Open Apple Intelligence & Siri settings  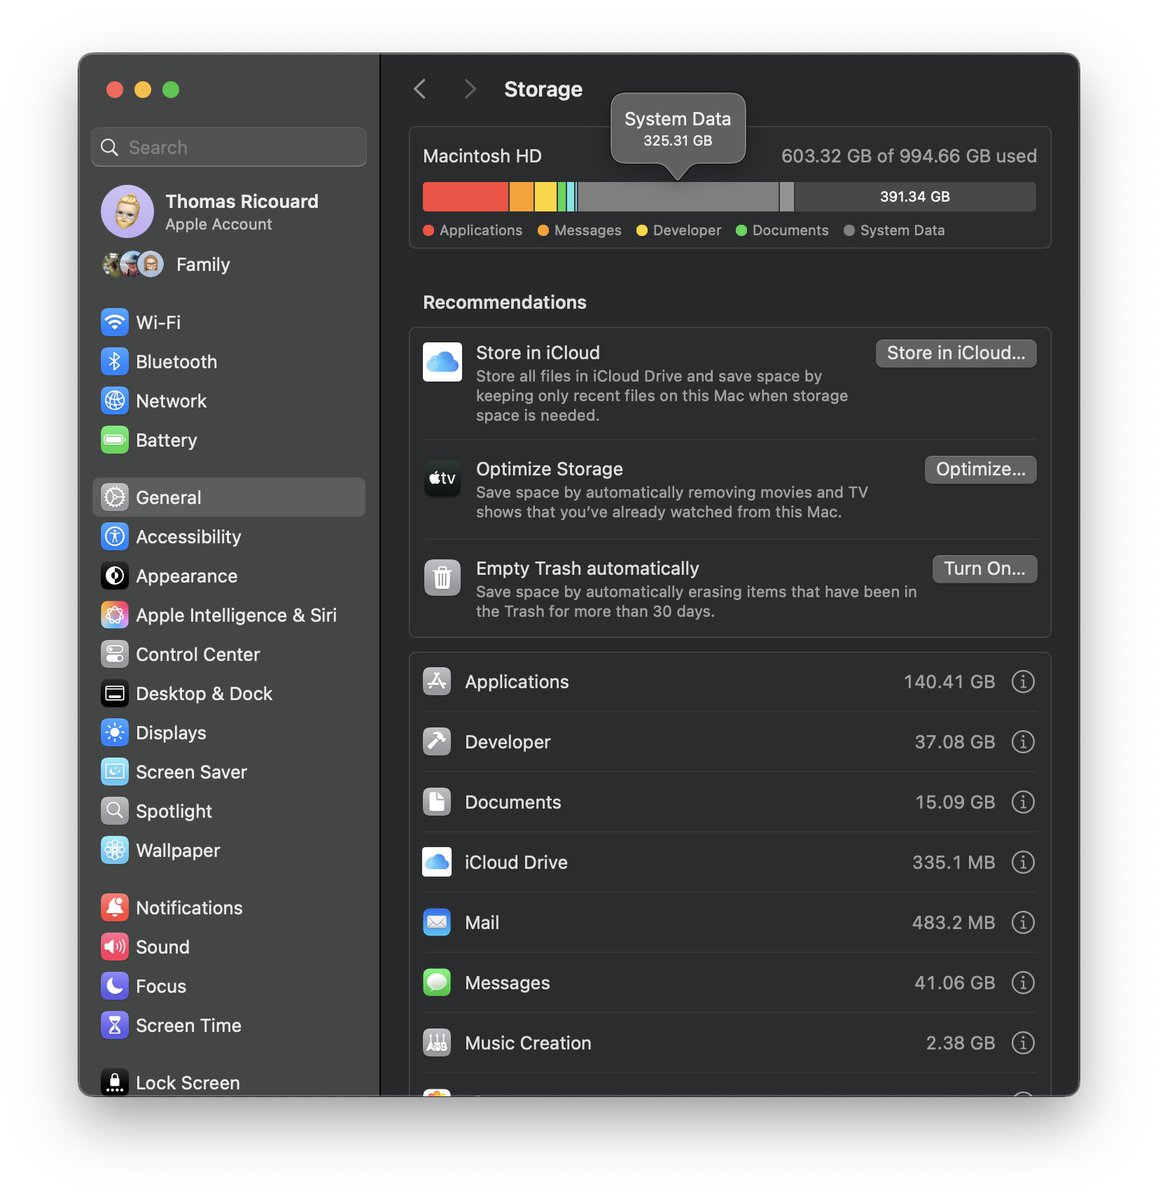tap(229, 615)
